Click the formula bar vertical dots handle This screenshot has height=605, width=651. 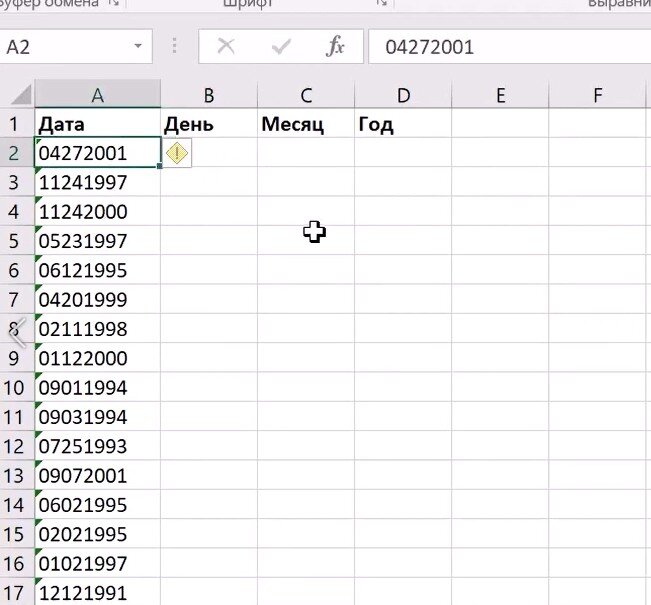[175, 46]
